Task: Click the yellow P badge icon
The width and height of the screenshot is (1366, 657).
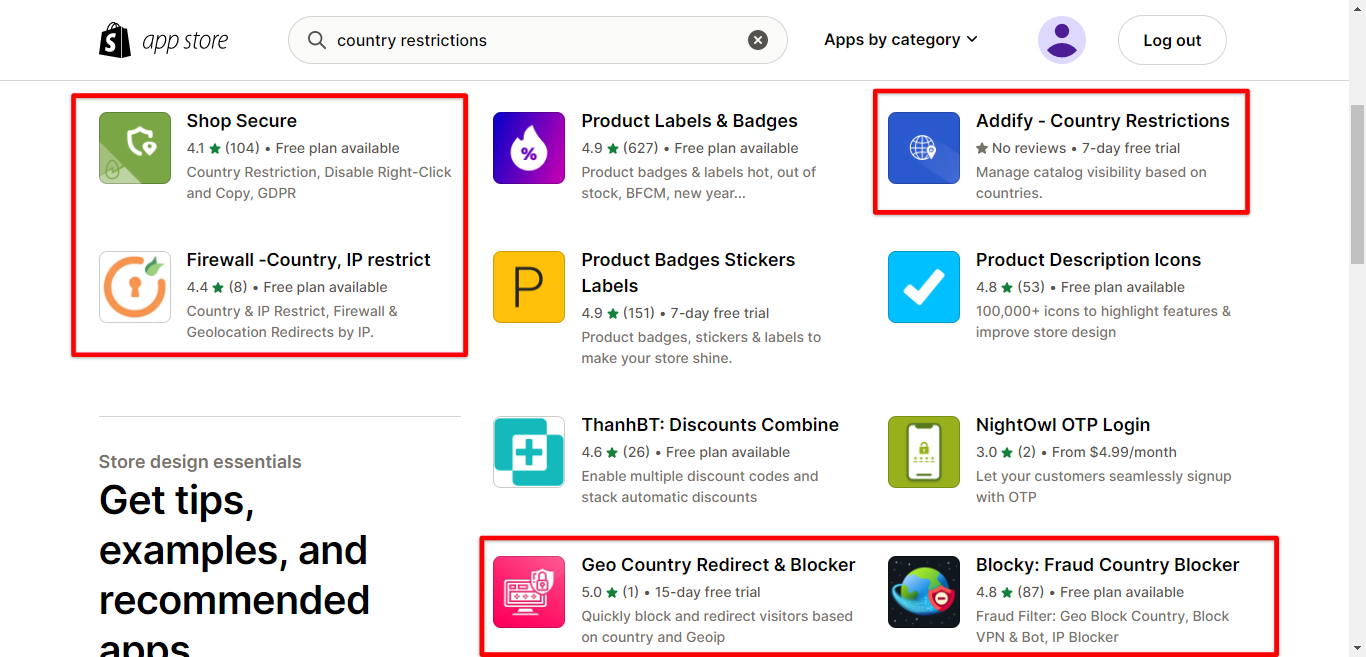Action: click(528, 287)
